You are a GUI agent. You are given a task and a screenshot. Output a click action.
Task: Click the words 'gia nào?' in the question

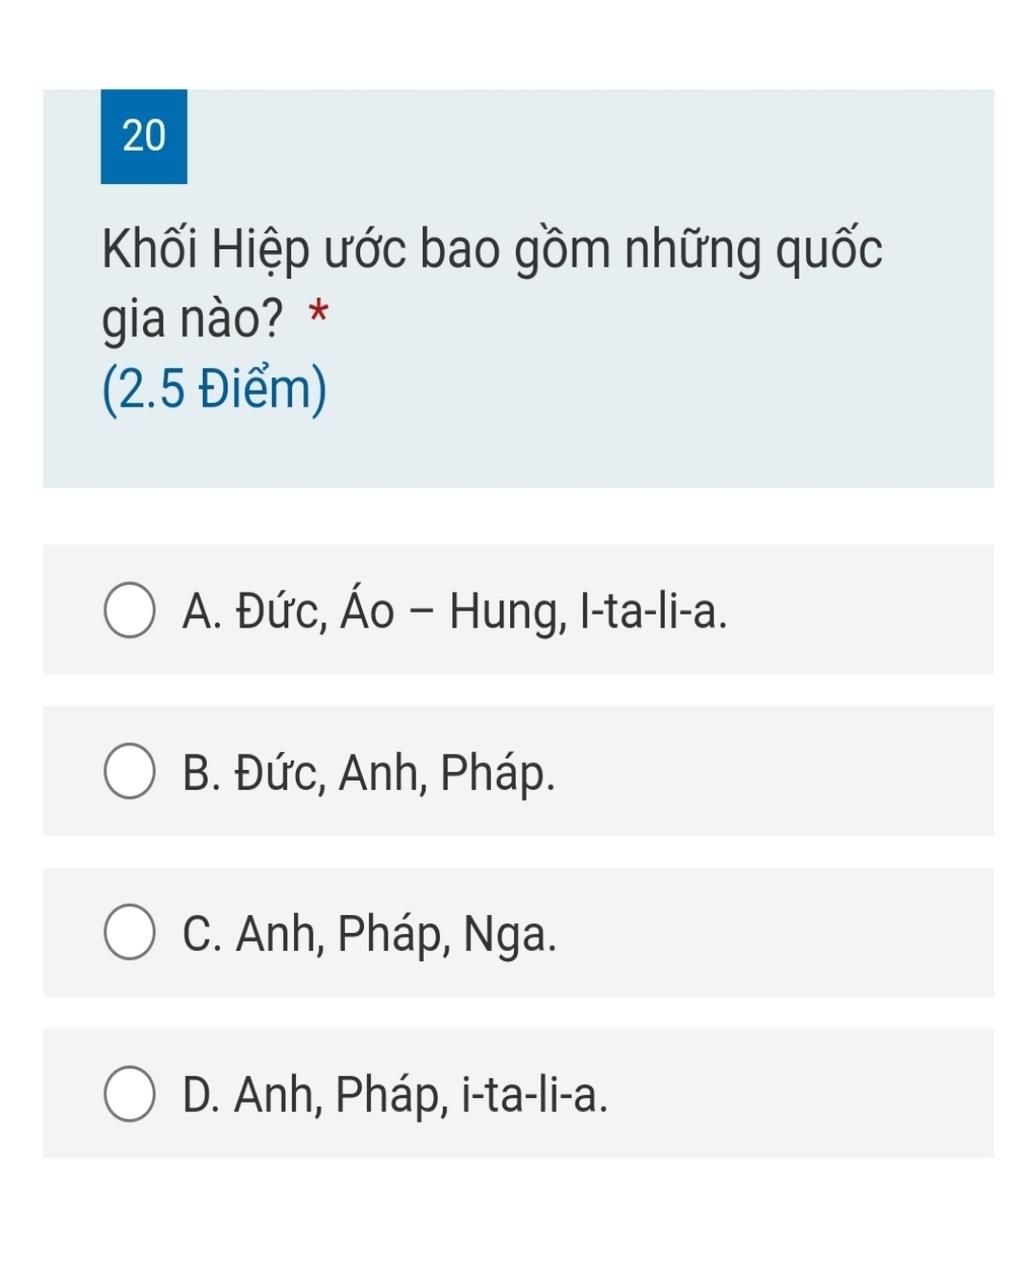click(191, 318)
